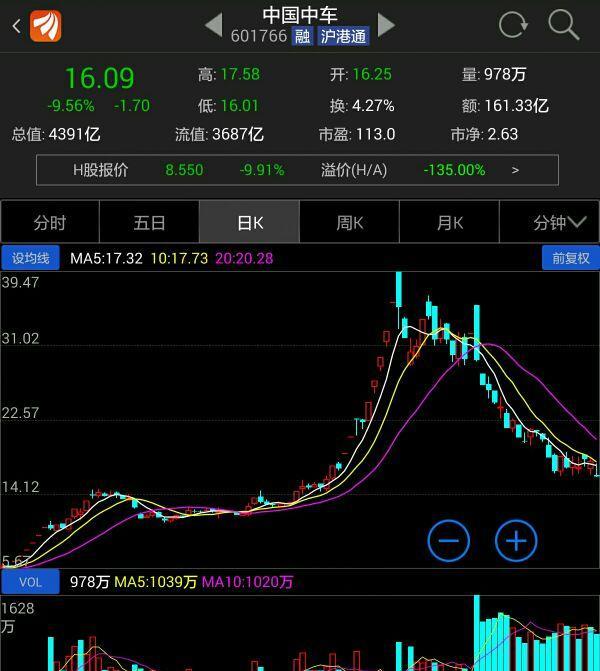Expand H股报价 details arrow
This screenshot has width=600, height=671.
pyautogui.click(x=515, y=170)
